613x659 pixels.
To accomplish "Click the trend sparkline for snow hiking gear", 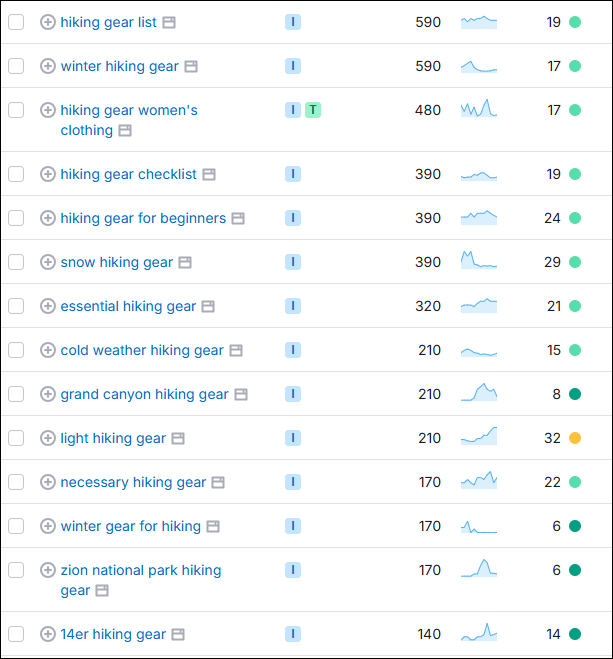I will 478,261.
